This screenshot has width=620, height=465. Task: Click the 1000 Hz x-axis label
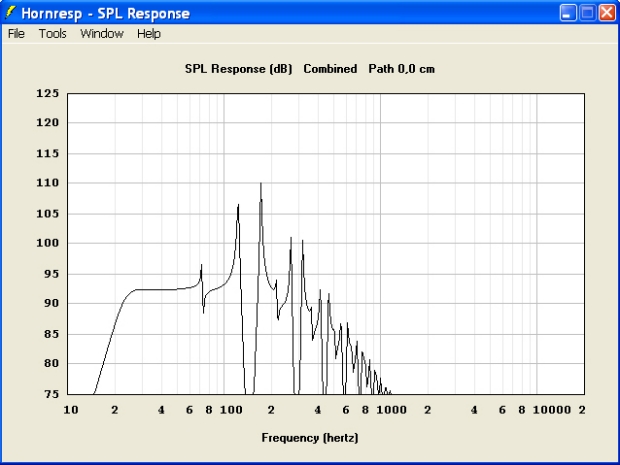pyautogui.click(x=391, y=410)
